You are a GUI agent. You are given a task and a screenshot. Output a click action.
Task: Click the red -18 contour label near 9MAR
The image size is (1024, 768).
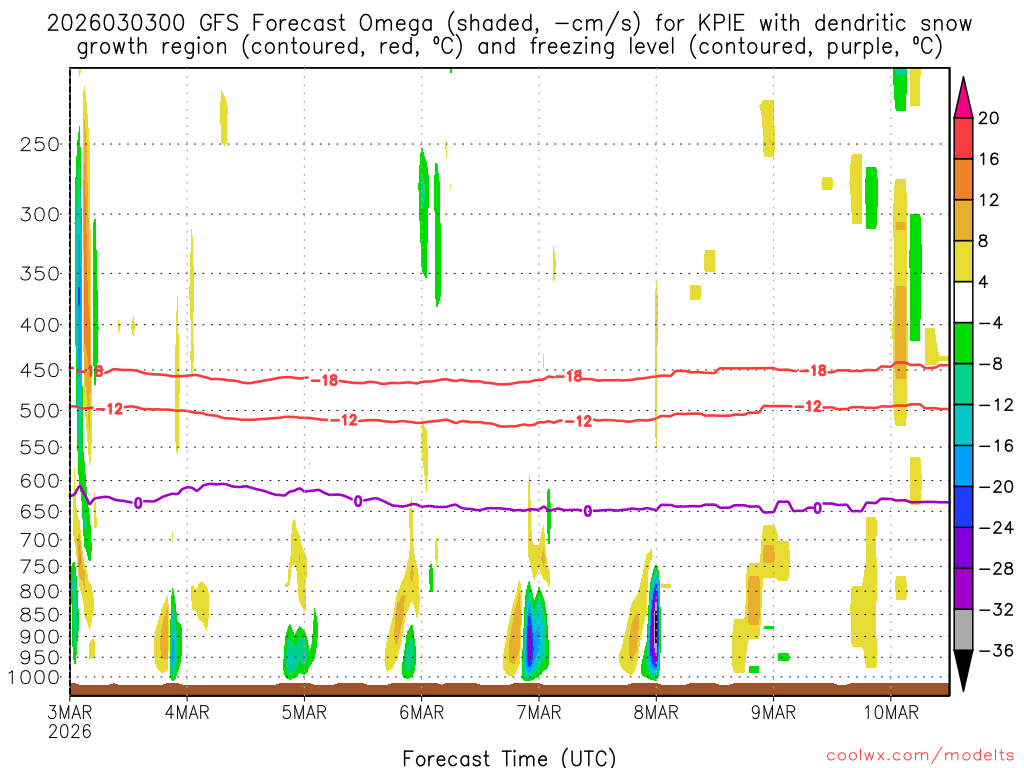tap(817, 371)
